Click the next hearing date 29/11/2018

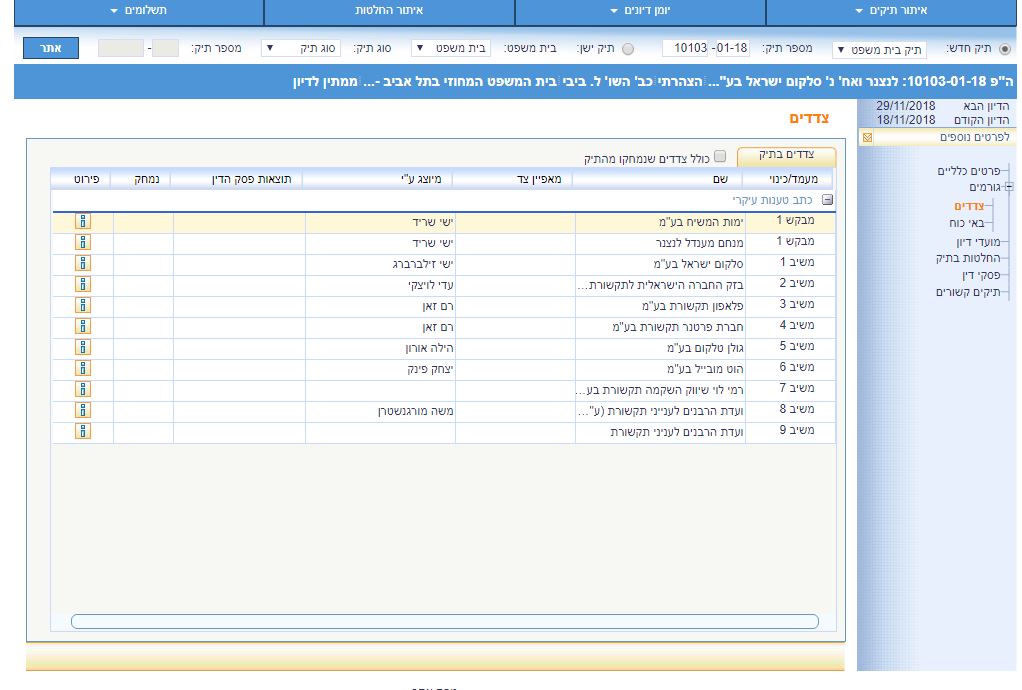[905, 106]
